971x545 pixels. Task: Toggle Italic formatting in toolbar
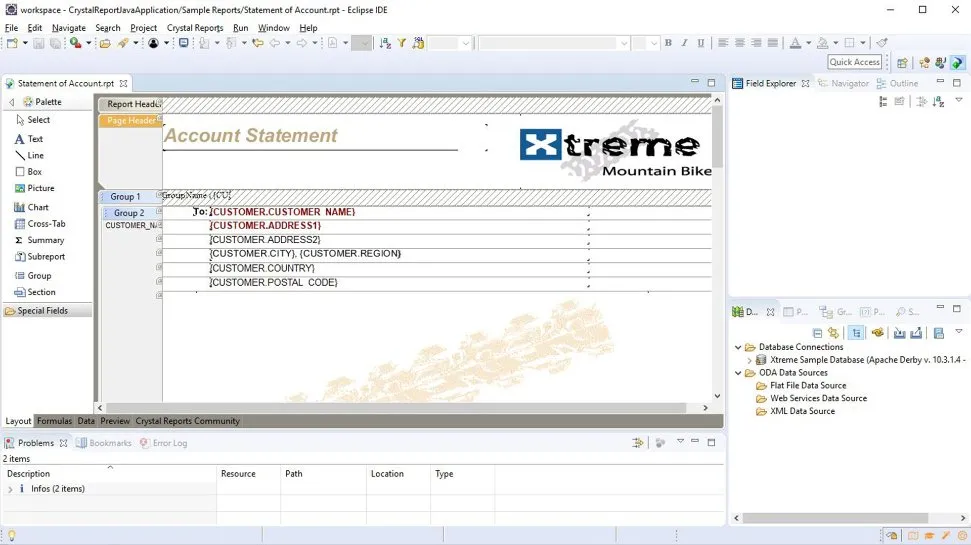(684, 43)
